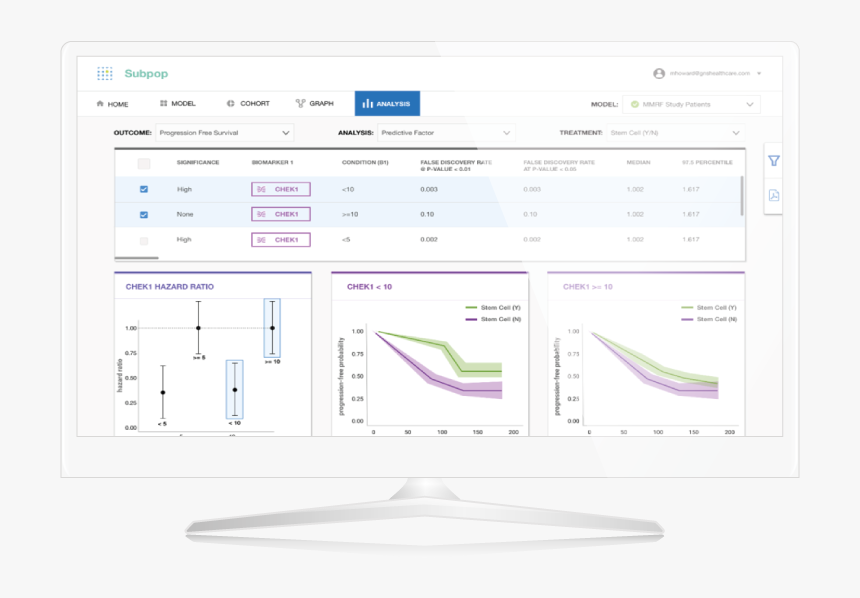Click the Model grid icon
This screenshot has height=598, width=860.
[163, 103]
